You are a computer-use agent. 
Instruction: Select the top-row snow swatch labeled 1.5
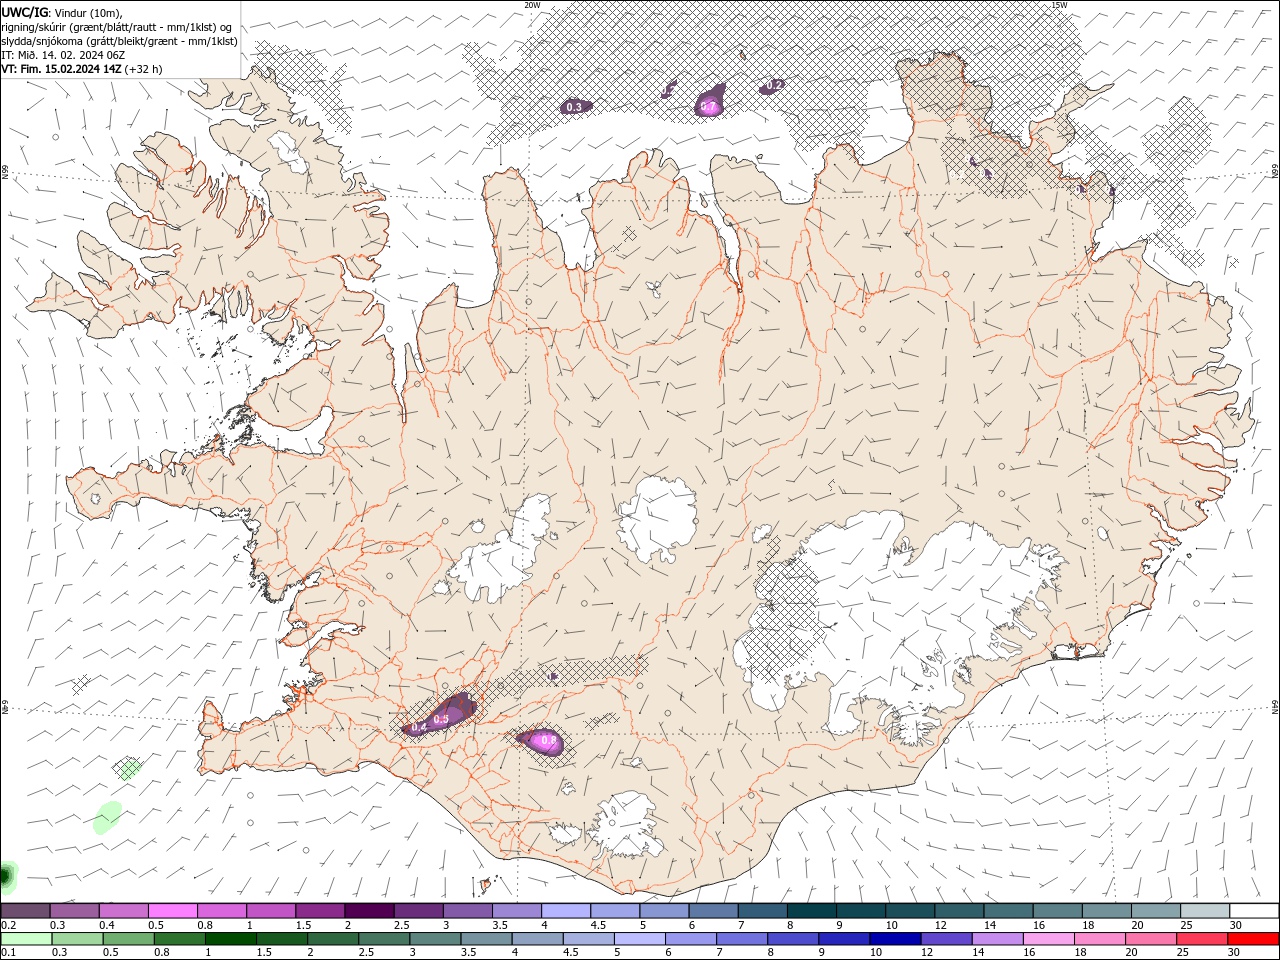(320, 911)
